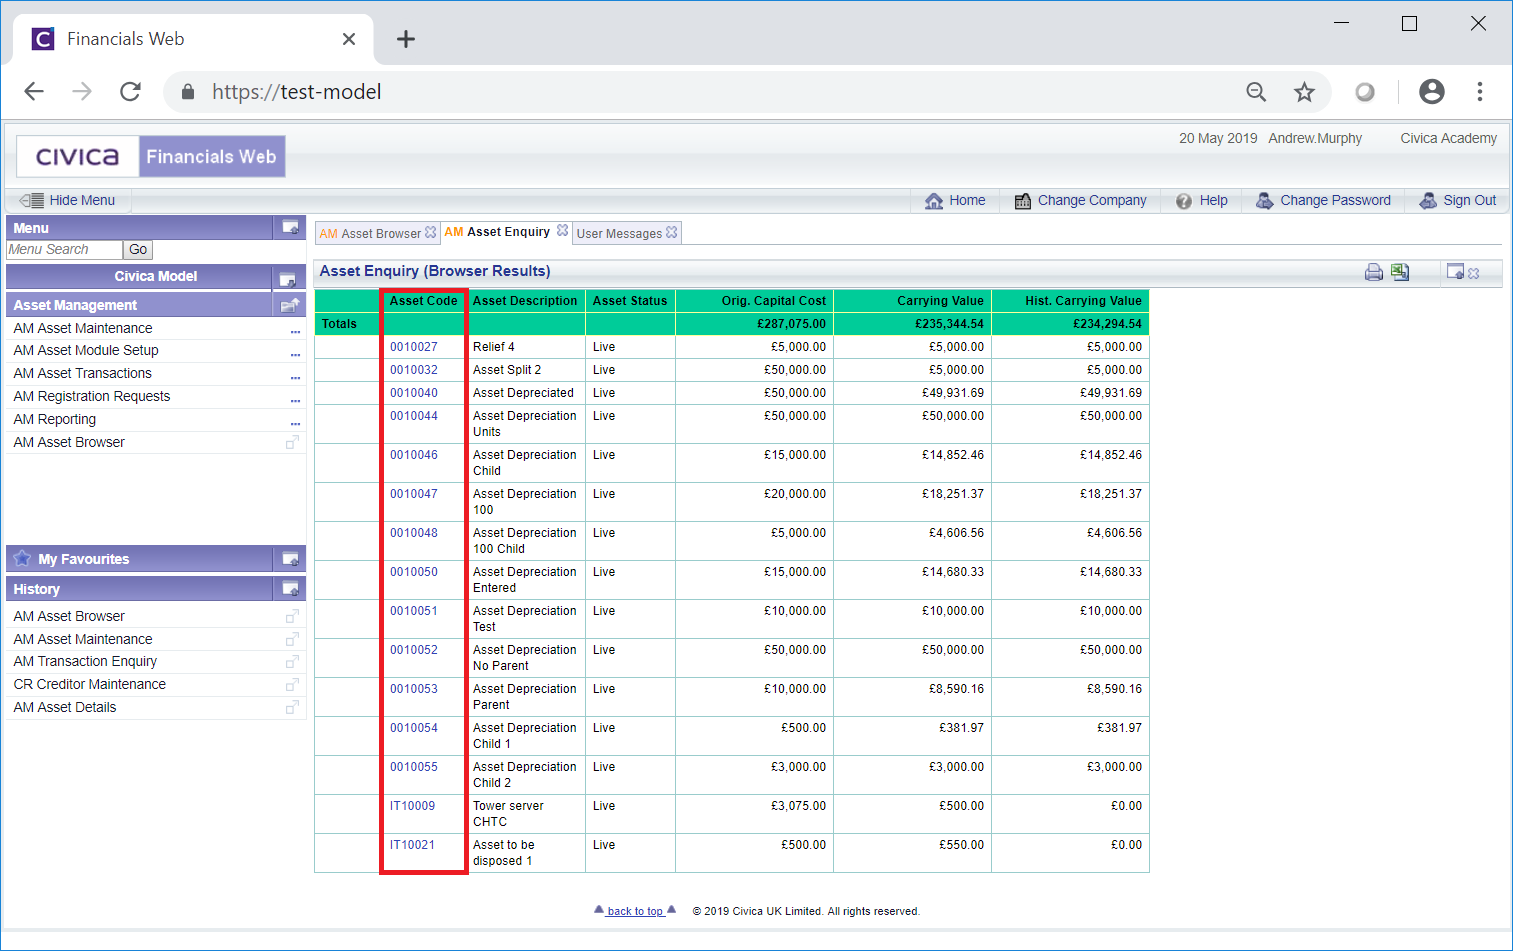Click the Hide Menu button

(67, 200)
